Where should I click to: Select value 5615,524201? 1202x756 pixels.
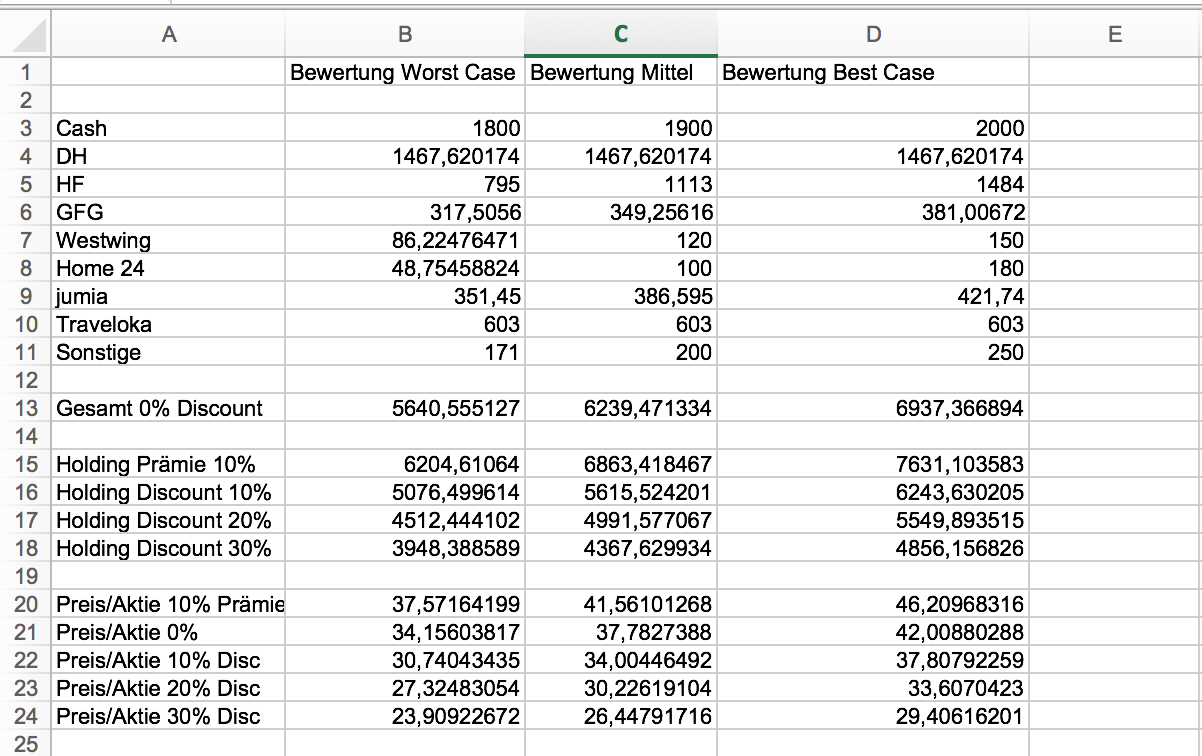[621, 492]
